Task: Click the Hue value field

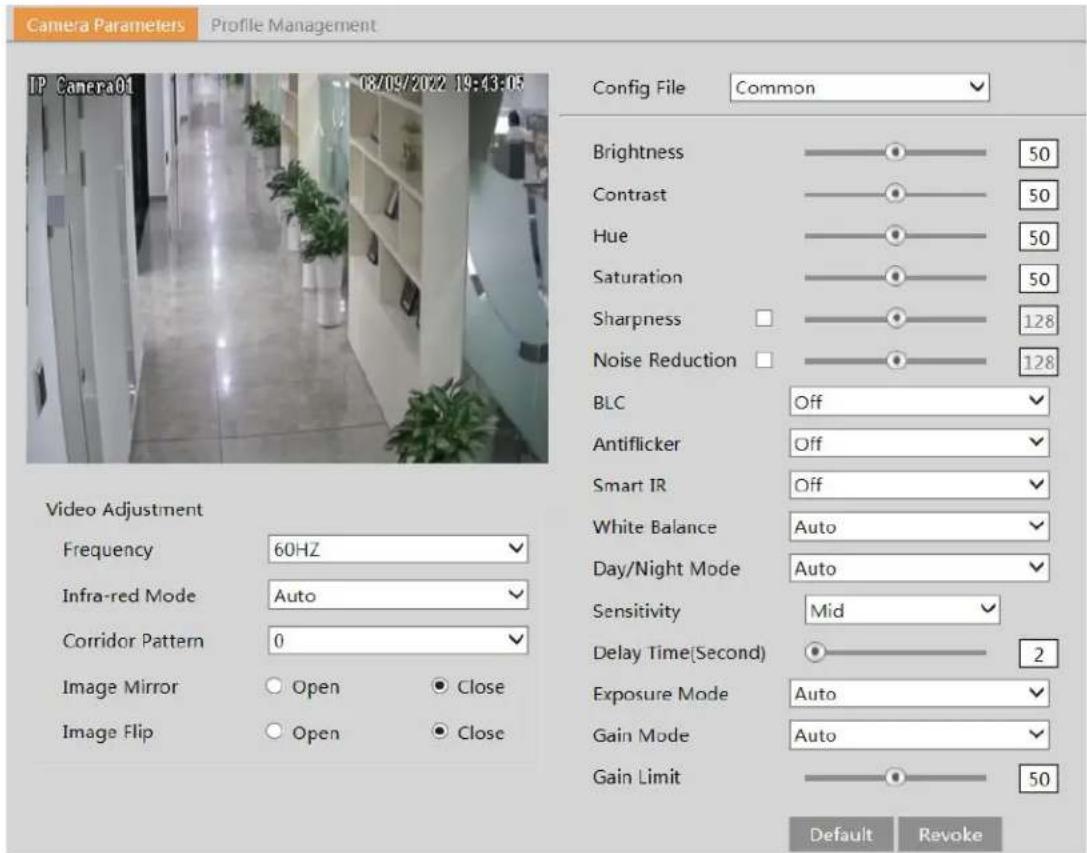Action: pyautogui.click(x=1038, y=237)
